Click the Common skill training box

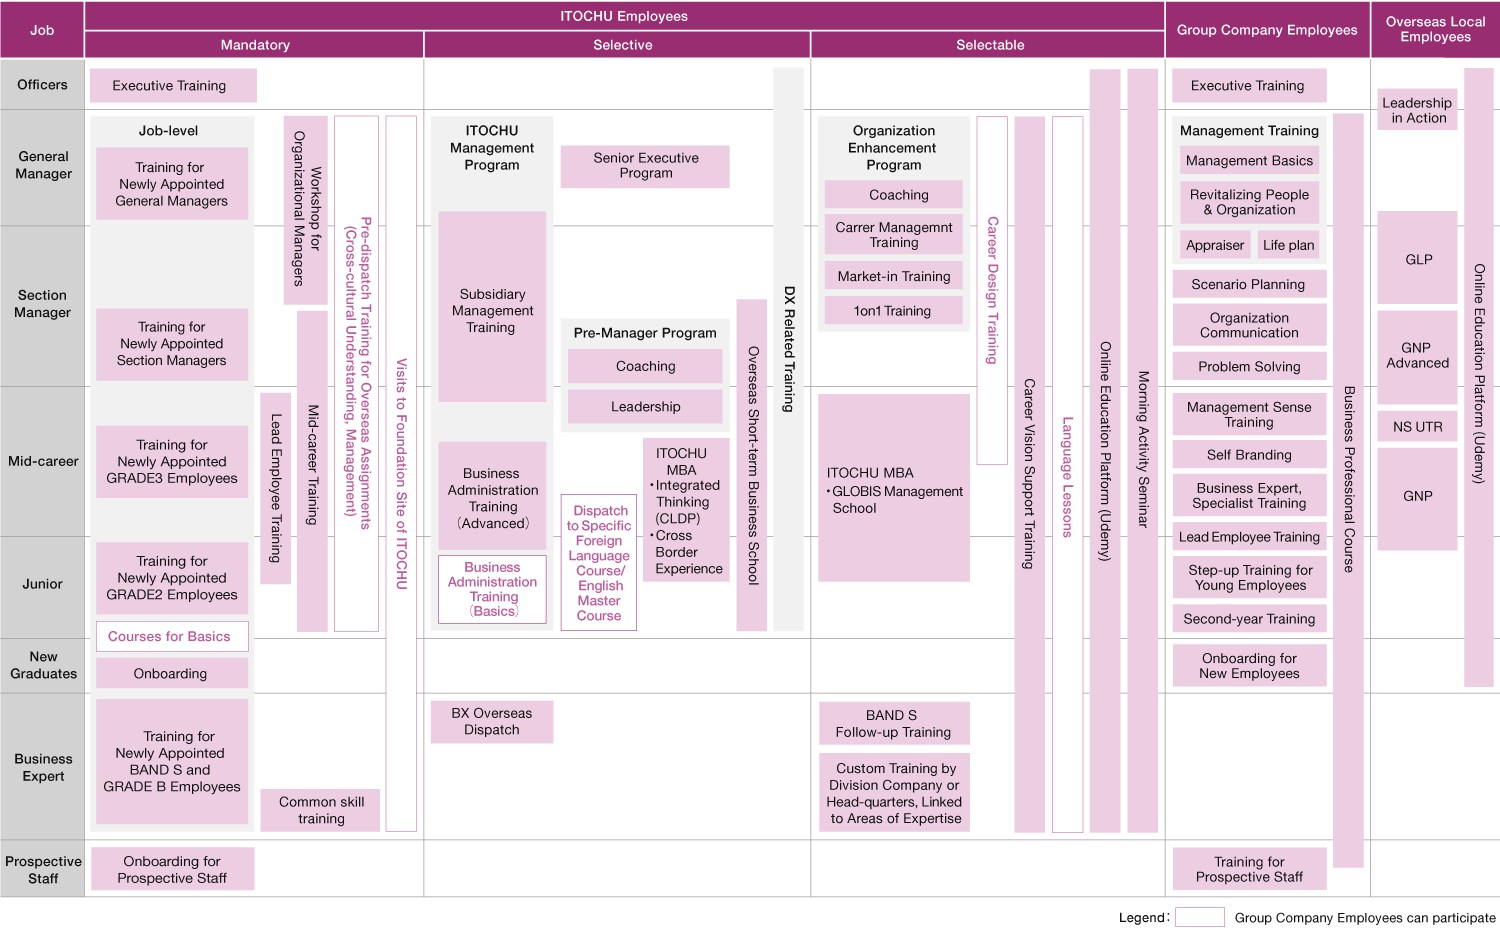pos(320,810)
